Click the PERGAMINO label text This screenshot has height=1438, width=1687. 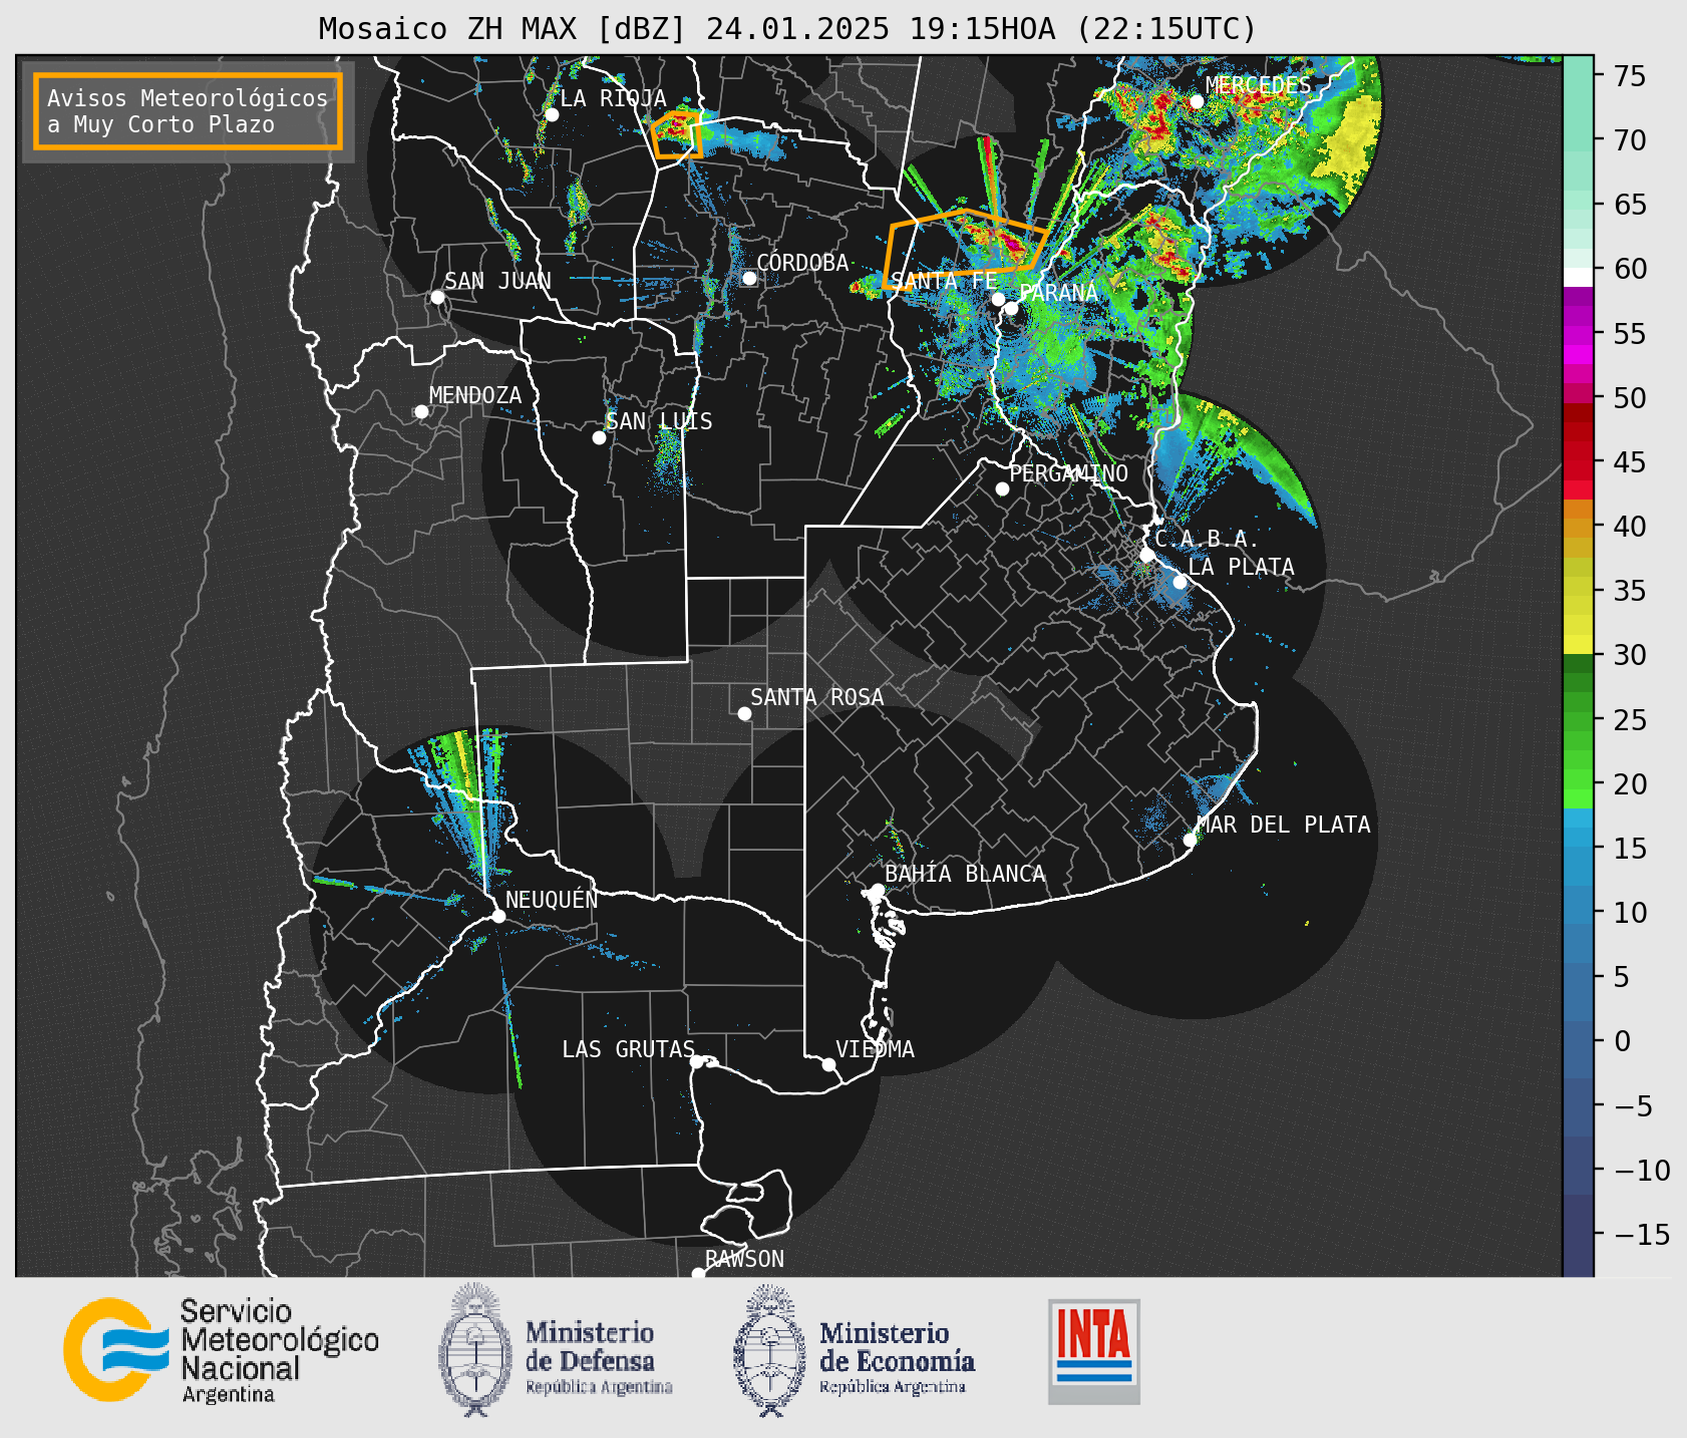point(1068,474)
